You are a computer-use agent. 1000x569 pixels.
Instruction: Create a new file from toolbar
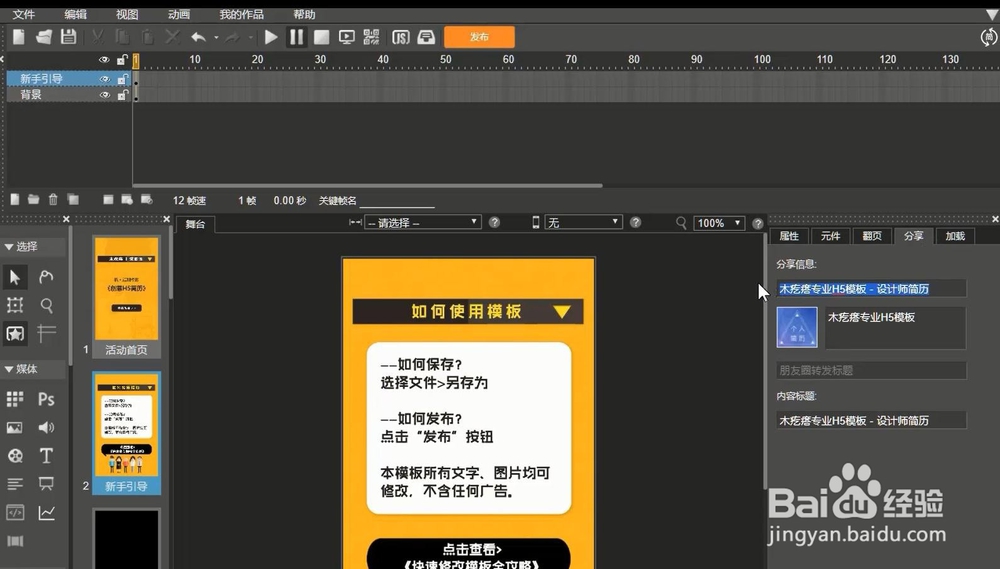pos(18,37)
